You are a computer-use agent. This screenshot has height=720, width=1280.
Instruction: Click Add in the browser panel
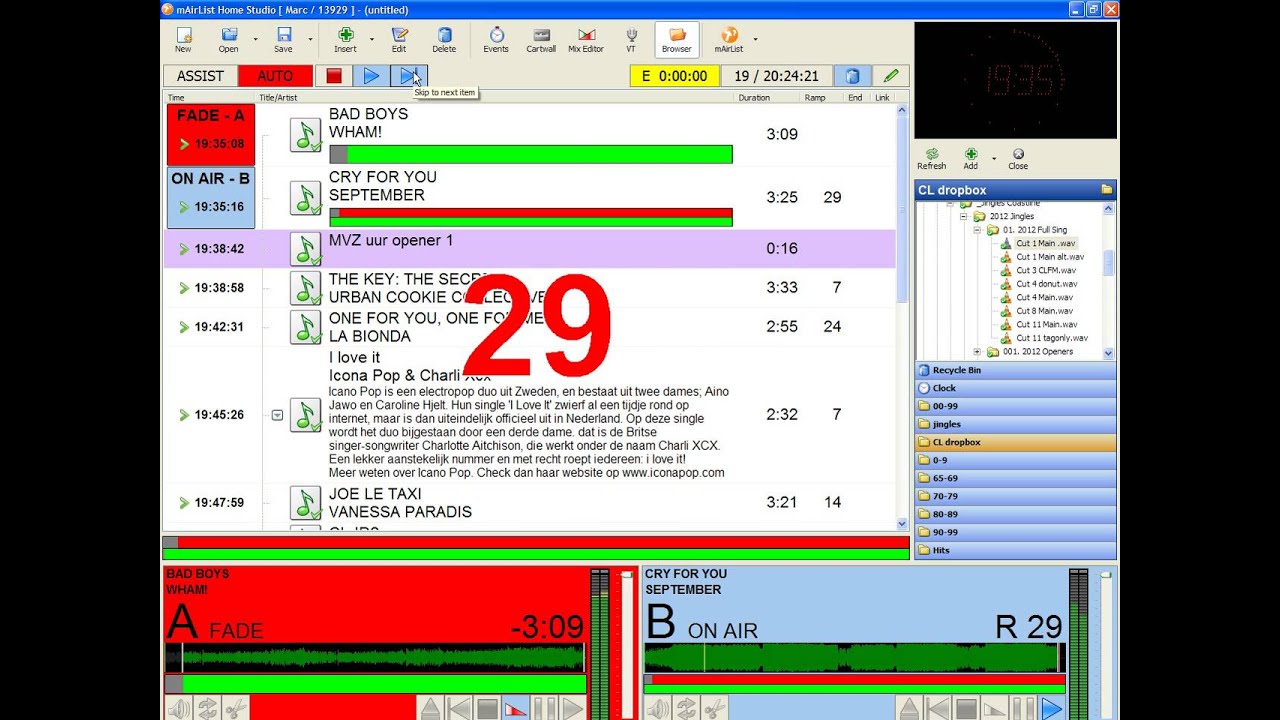[970, 159]
